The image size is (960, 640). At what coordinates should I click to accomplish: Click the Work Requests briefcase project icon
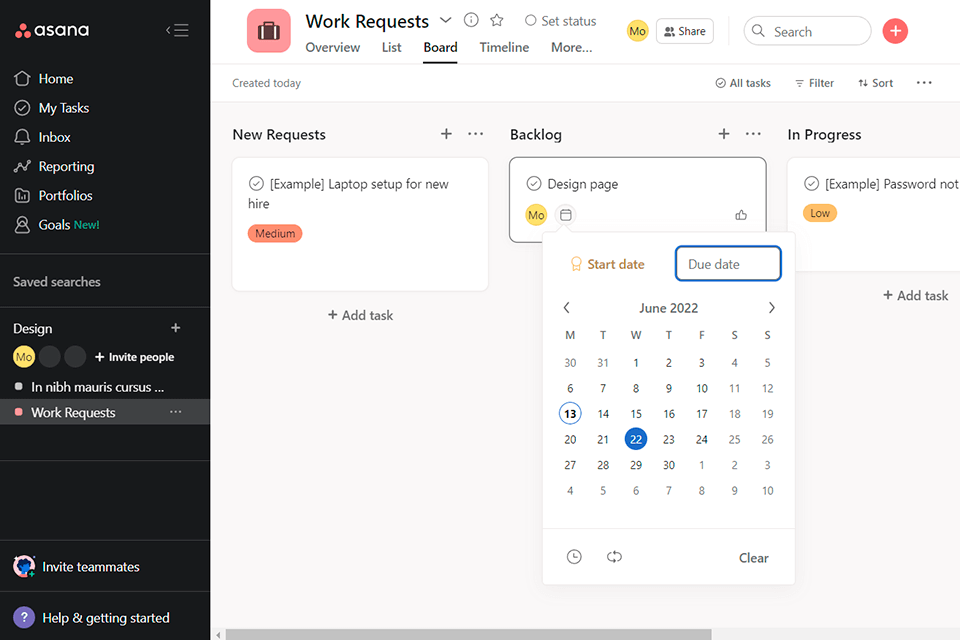tap(269, 31)
